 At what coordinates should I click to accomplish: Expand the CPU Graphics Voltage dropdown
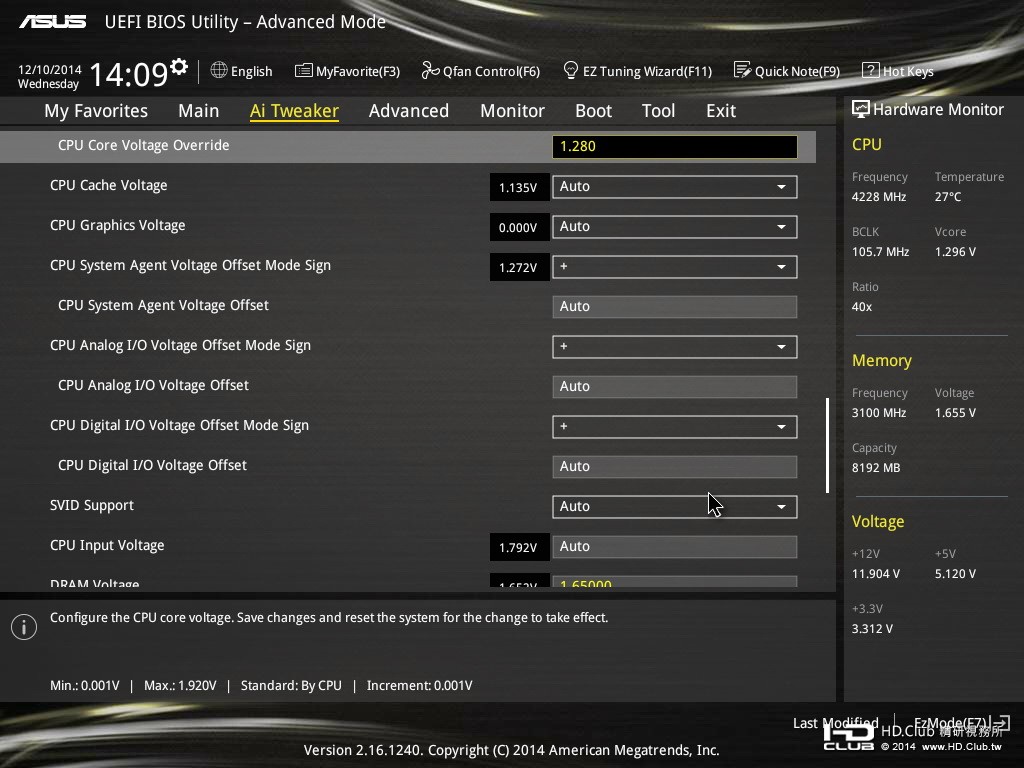[675, 227]
